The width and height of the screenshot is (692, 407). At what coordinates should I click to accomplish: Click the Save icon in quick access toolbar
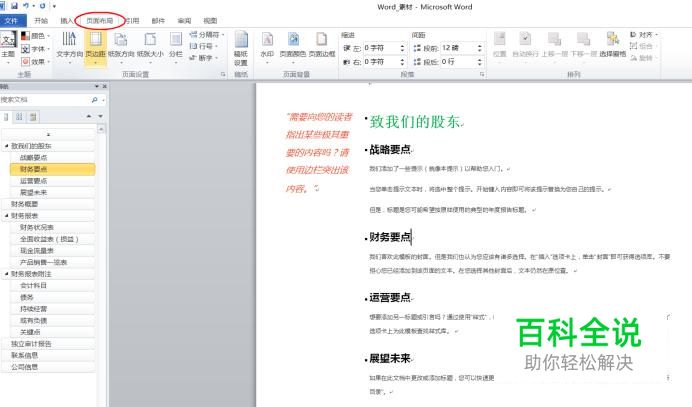(14, 6)
